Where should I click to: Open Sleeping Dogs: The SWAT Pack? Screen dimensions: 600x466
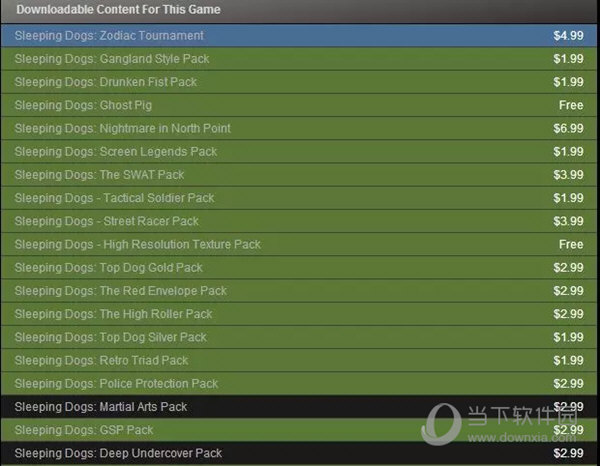click(x=299, y=175)
